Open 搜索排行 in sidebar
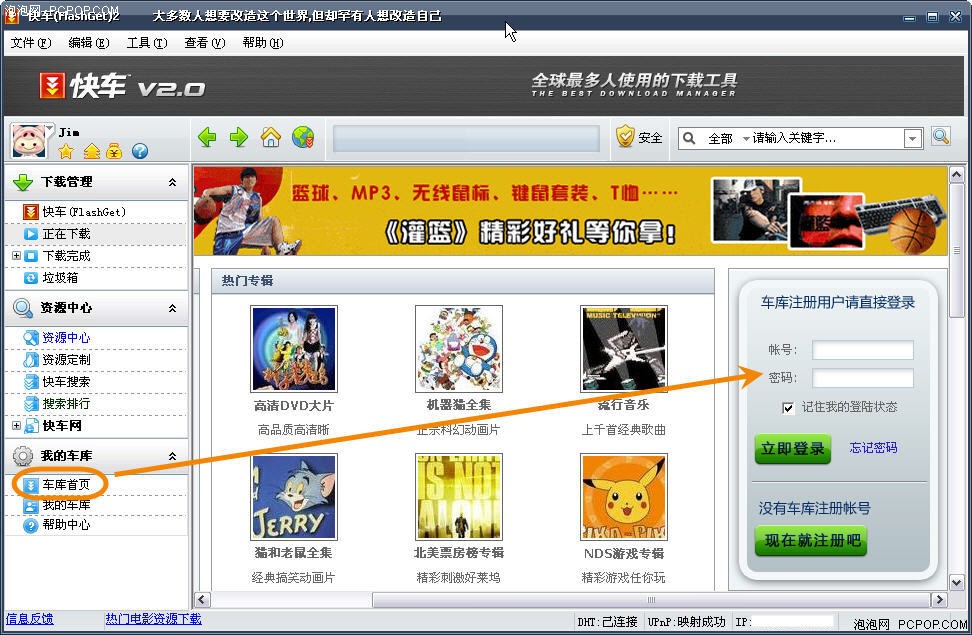This screenshot has height=635, width=972. pyautogui.click(x=66, y=404)
